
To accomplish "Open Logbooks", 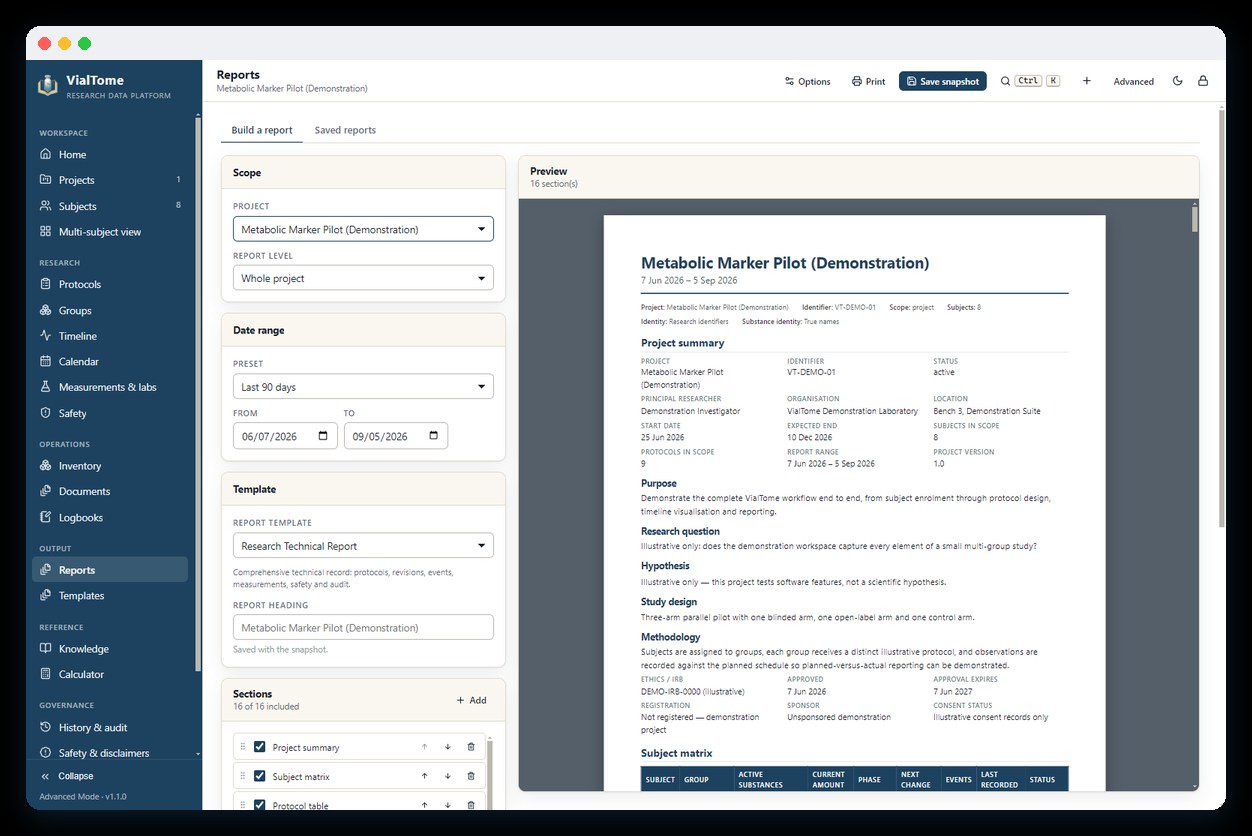I will [x=111, y=518].
